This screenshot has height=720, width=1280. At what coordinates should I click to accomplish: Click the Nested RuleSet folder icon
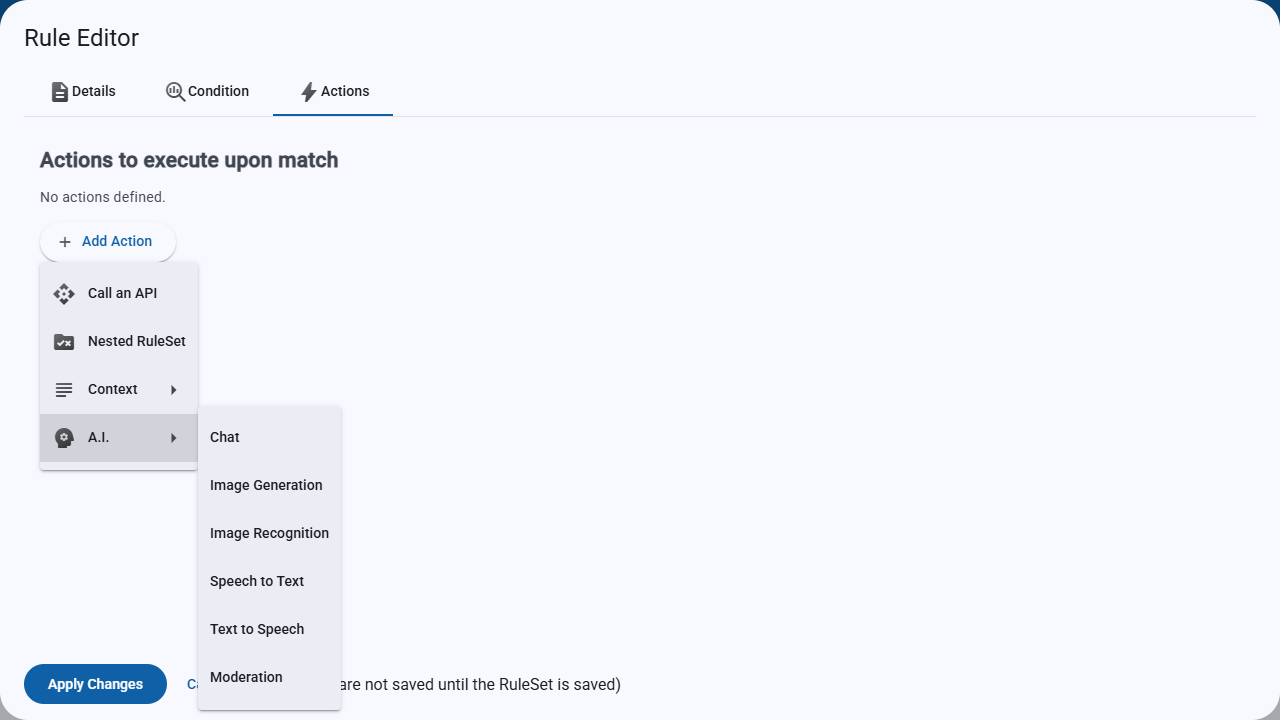pyautogui.click(x=64, y=342)
